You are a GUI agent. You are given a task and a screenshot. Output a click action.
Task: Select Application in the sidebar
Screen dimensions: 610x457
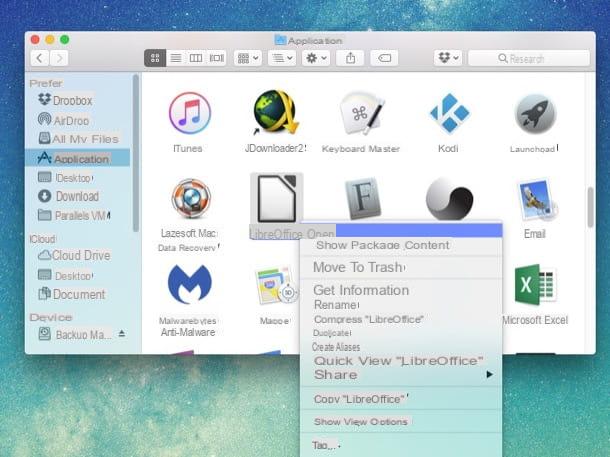pyautogui.click(x=78, y=158)
